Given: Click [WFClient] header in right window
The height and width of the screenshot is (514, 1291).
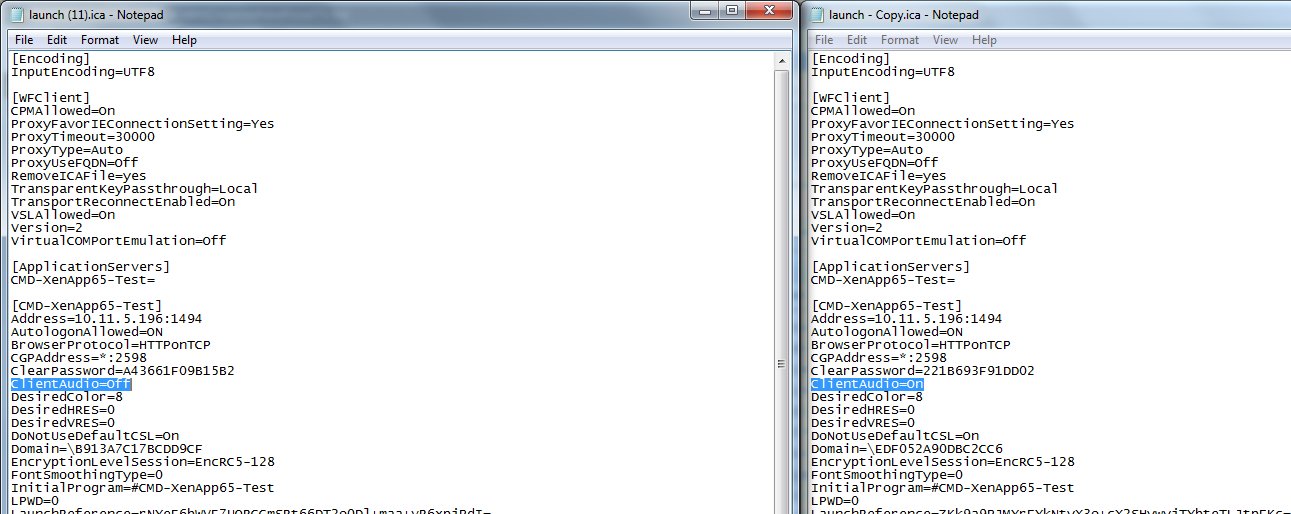Looking at the screenshot, I should click(851, 98).
